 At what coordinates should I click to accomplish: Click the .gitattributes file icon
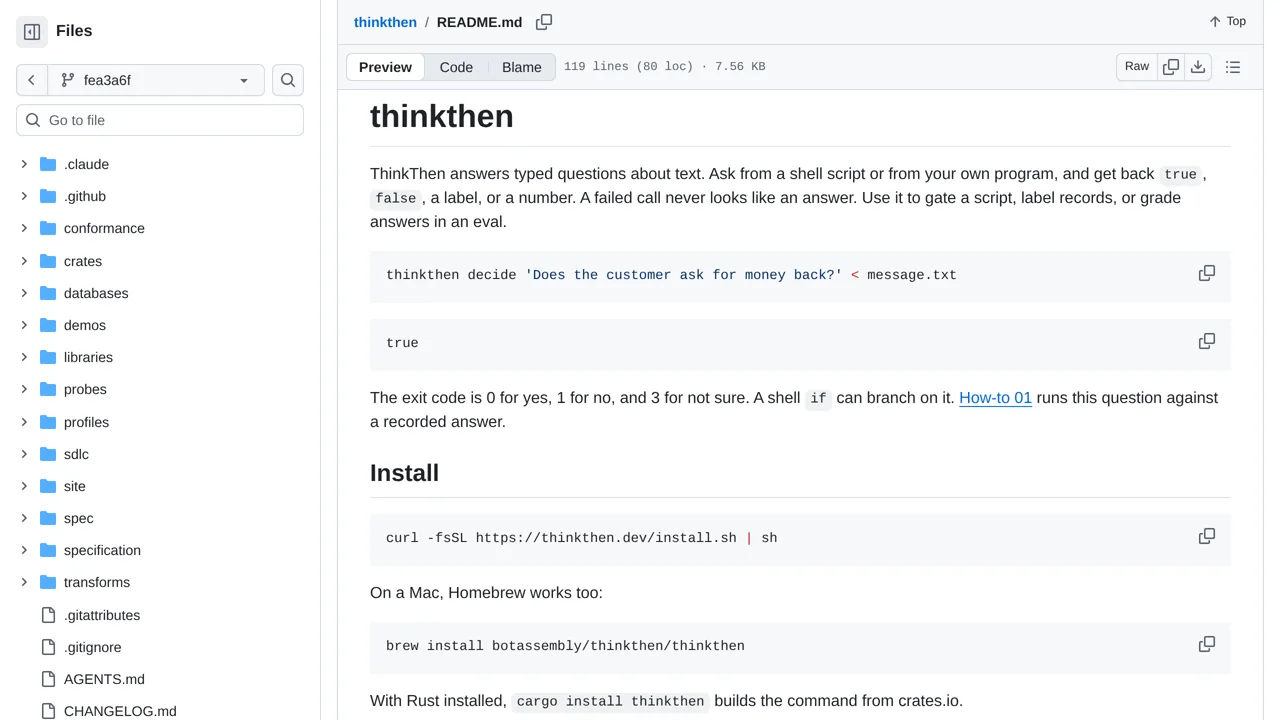click(48, 615)
